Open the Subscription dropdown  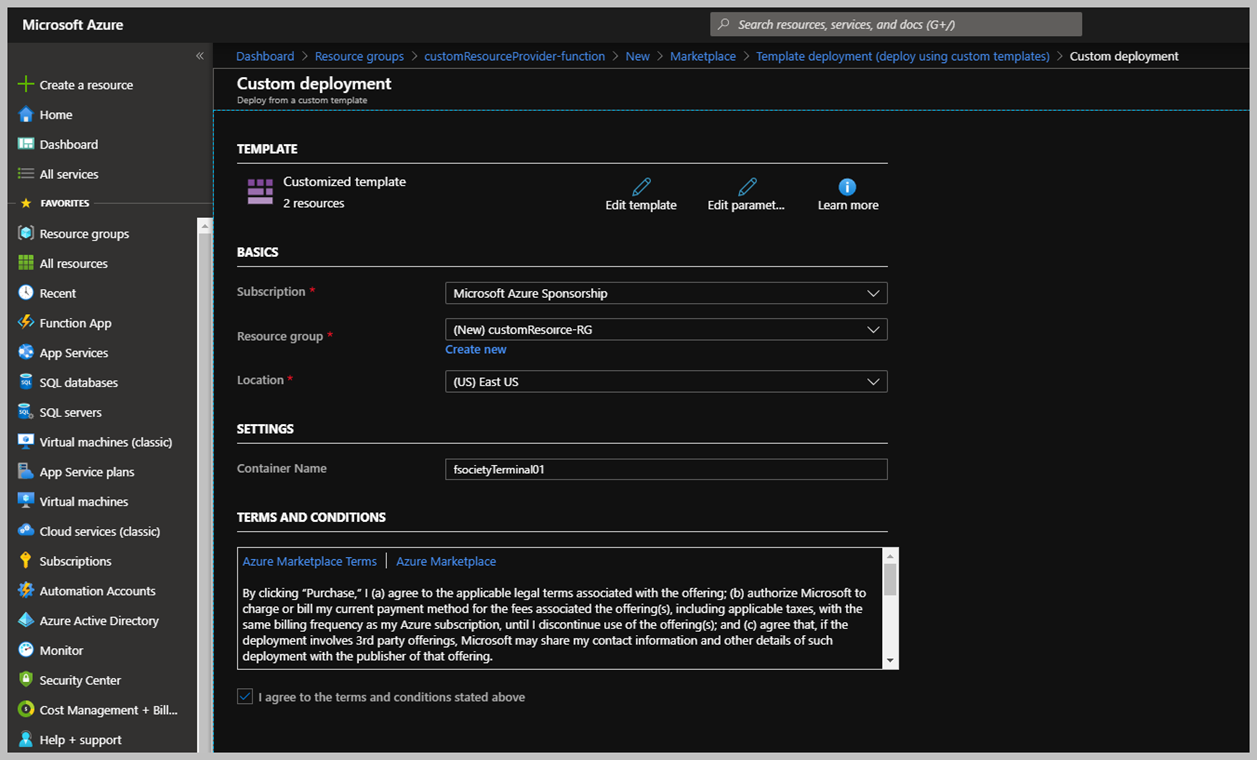click(666, 294)
